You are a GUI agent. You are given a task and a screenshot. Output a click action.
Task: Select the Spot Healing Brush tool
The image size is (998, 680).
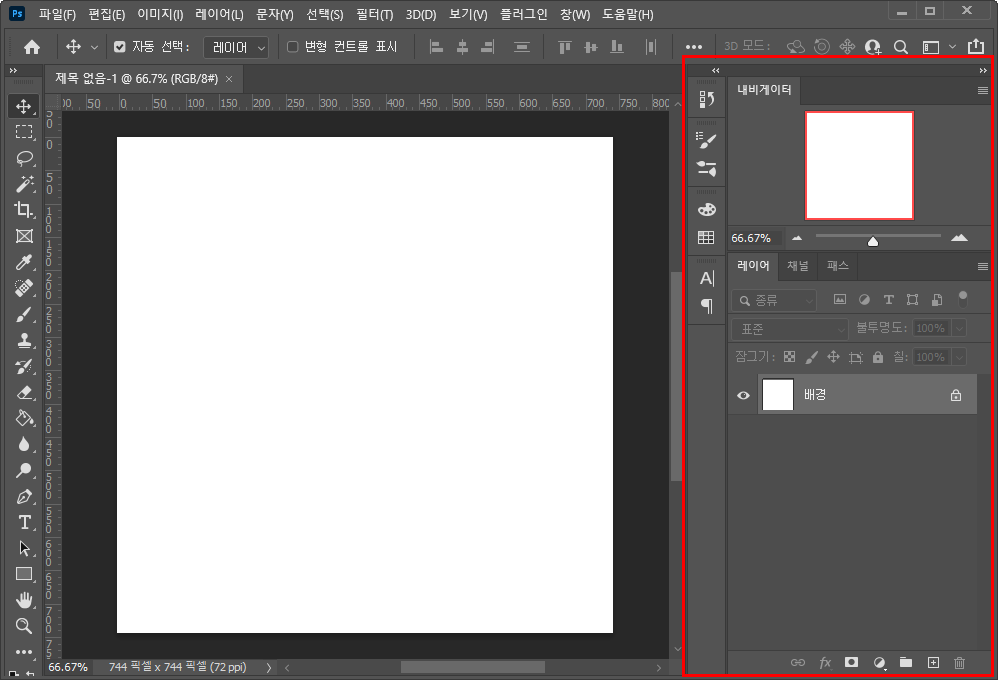click(x=24, y=288)
